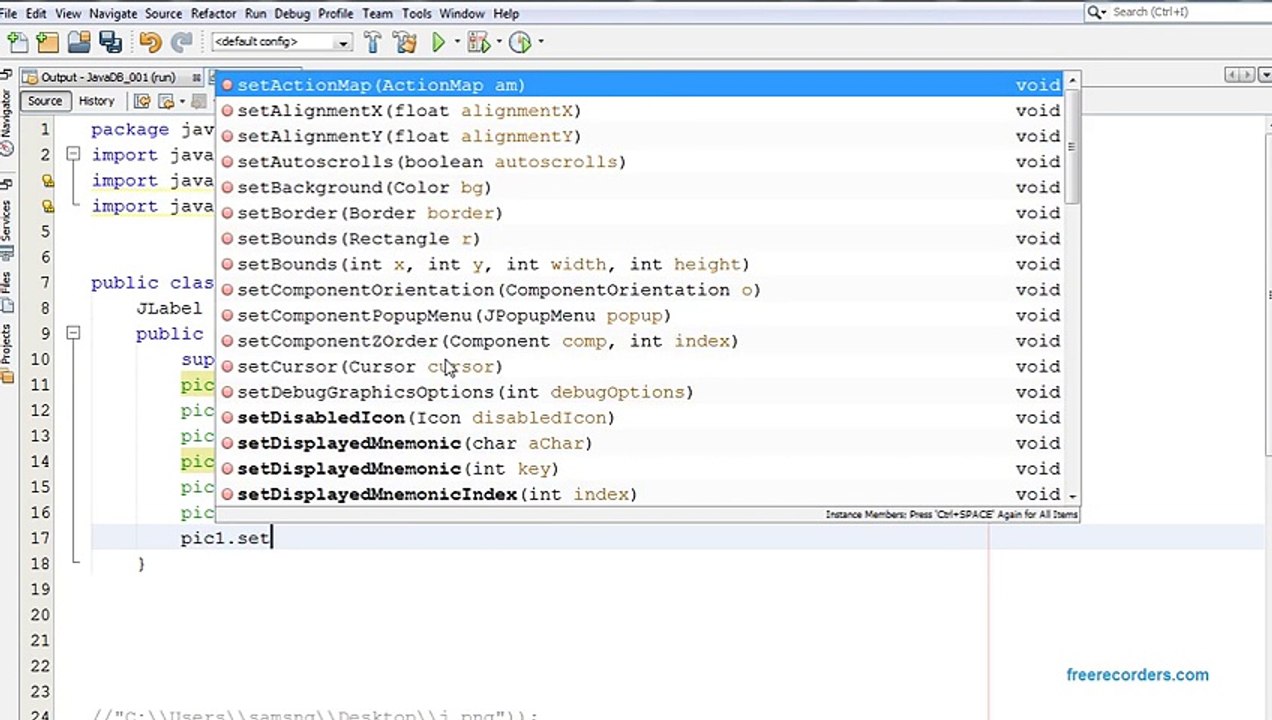Image resolution: width=1272 pixels, height=720 pixels.
Task: Select setBounds(Rectangle r) completion
Action: (641, 239)
